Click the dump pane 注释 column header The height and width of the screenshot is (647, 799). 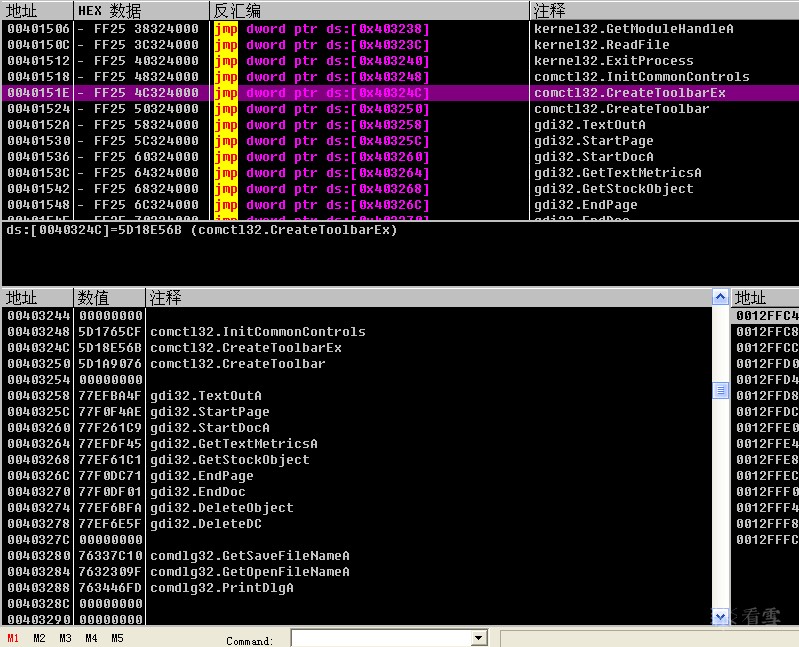coord(429,298)
